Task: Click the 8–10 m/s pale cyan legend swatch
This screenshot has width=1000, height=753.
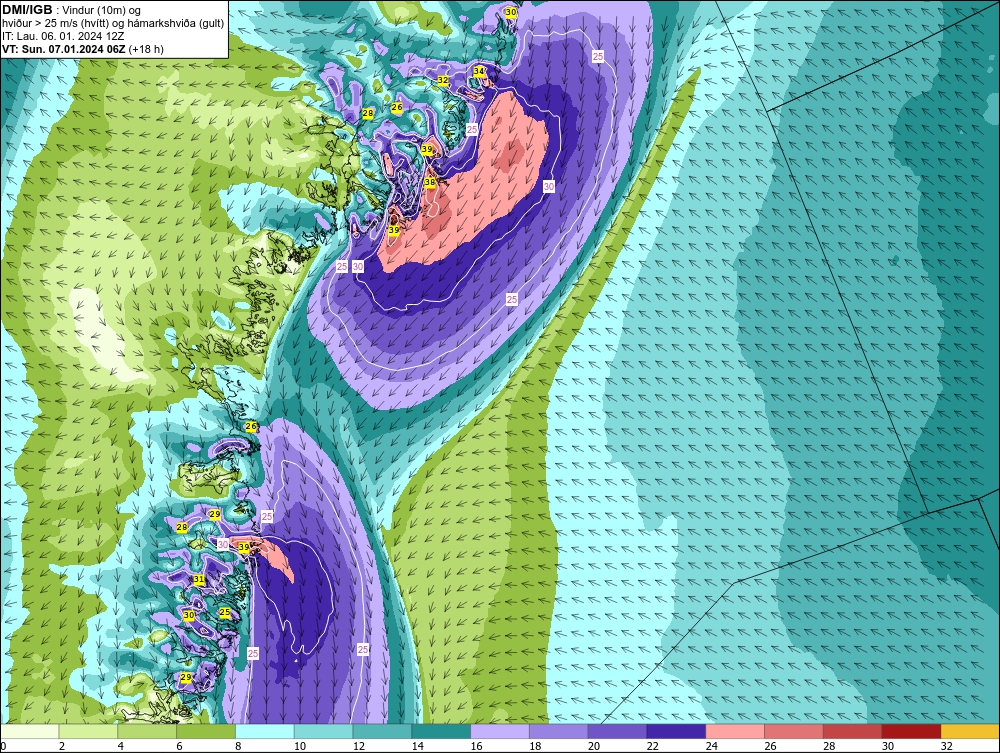Action: pos(265,731)
